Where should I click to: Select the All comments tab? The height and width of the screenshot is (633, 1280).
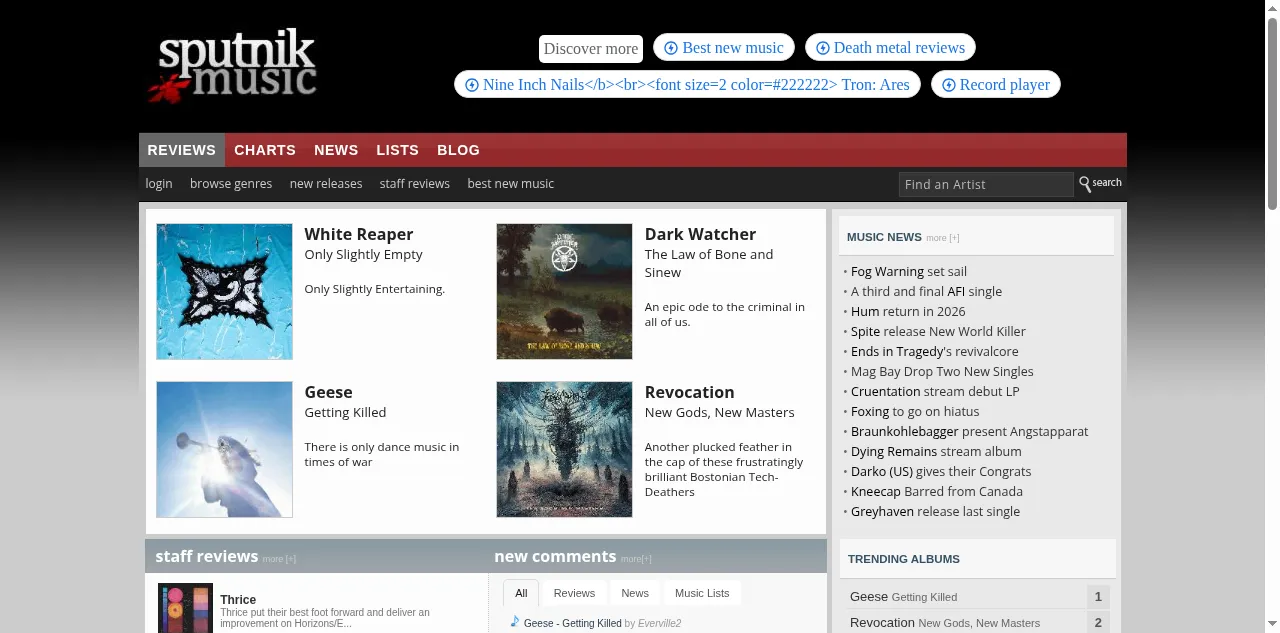(521, 593)
